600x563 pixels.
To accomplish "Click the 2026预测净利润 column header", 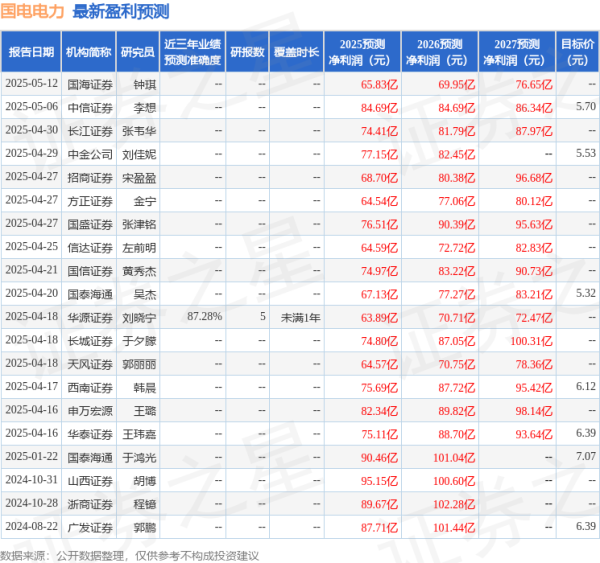I will [x=440, y=52].
